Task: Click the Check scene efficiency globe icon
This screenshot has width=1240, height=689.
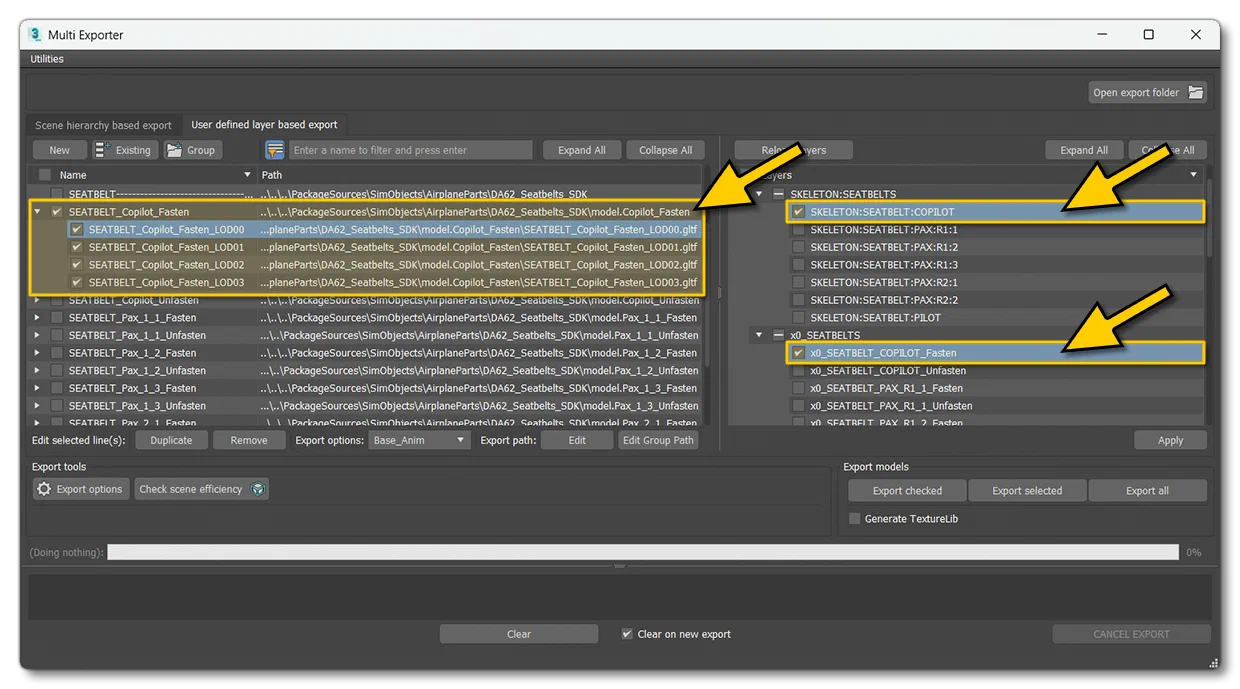Action: coord(258,489)
